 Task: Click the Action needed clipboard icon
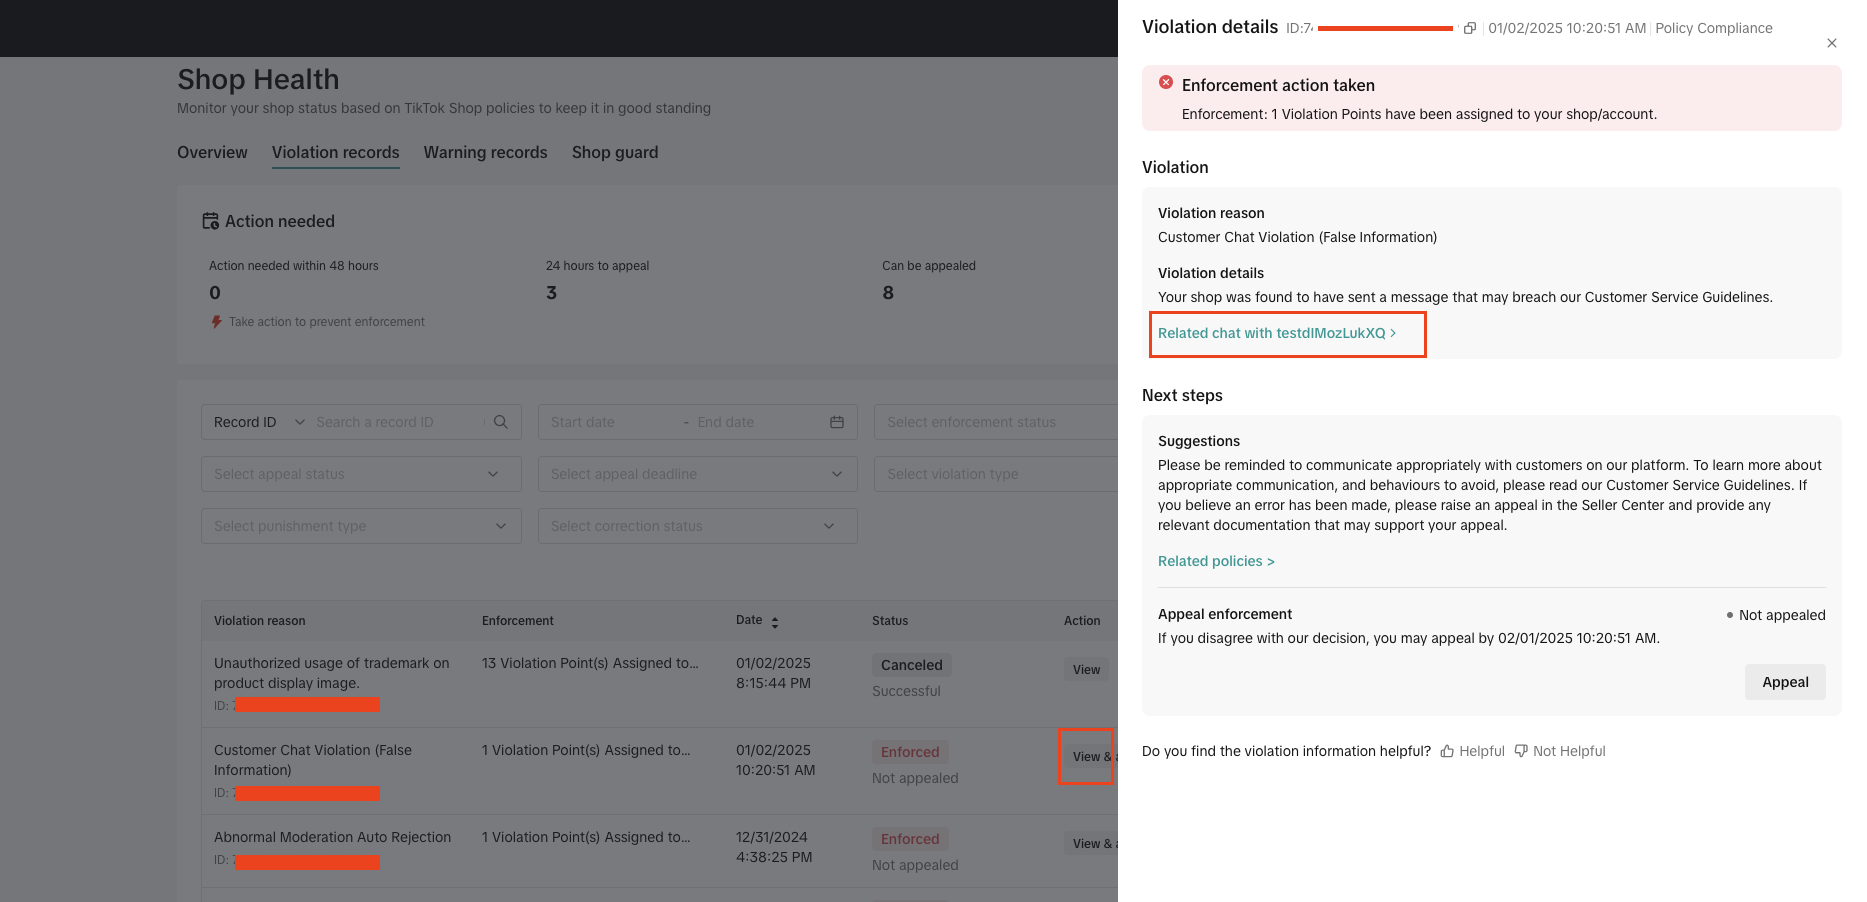pyautogui.click(x=210, y=221)
